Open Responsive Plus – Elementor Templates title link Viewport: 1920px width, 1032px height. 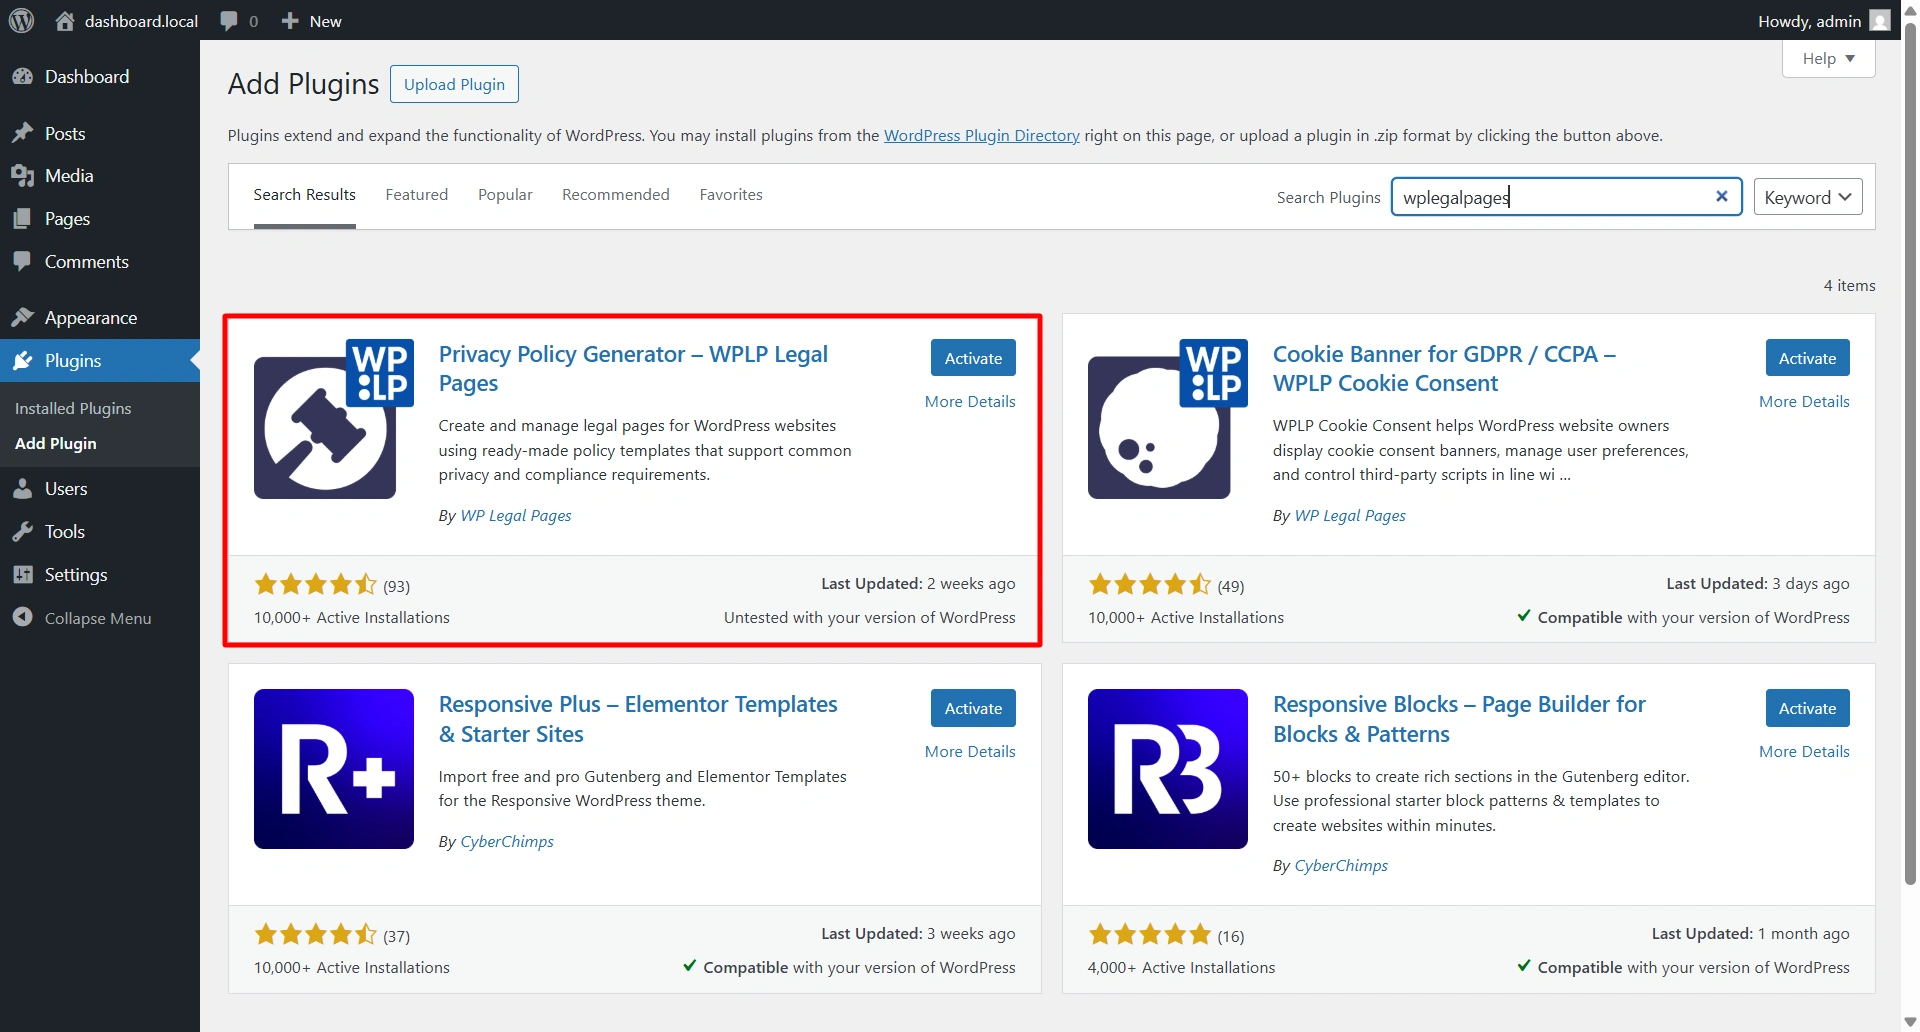coord(638,719)
